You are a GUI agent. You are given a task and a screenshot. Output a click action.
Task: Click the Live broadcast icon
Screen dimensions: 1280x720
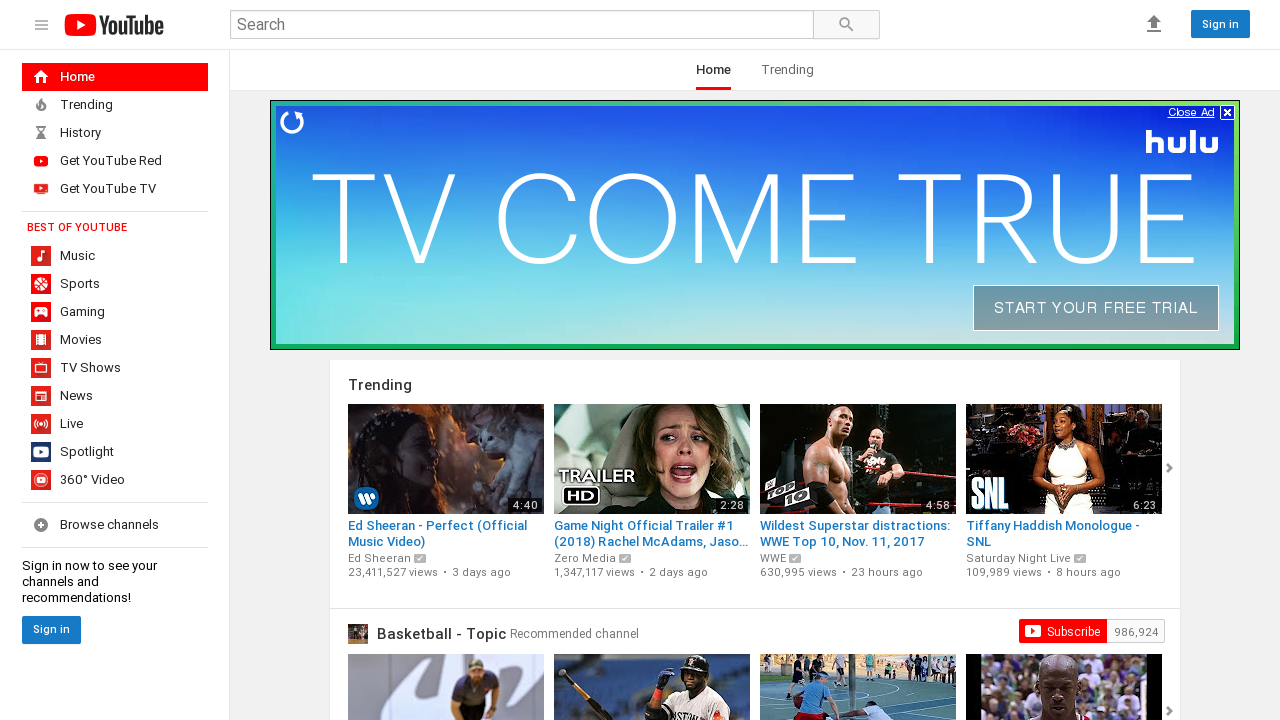tap(41, 424)
